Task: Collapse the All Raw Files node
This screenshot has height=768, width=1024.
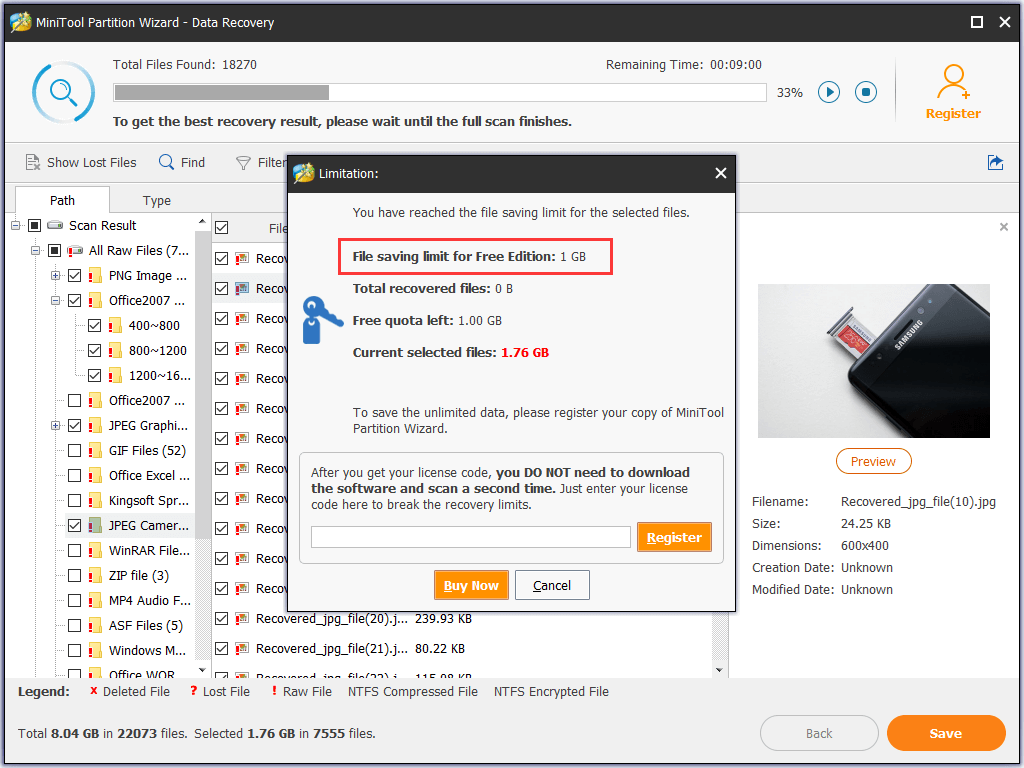Action: pyautogui.click(x=37, y=250)
